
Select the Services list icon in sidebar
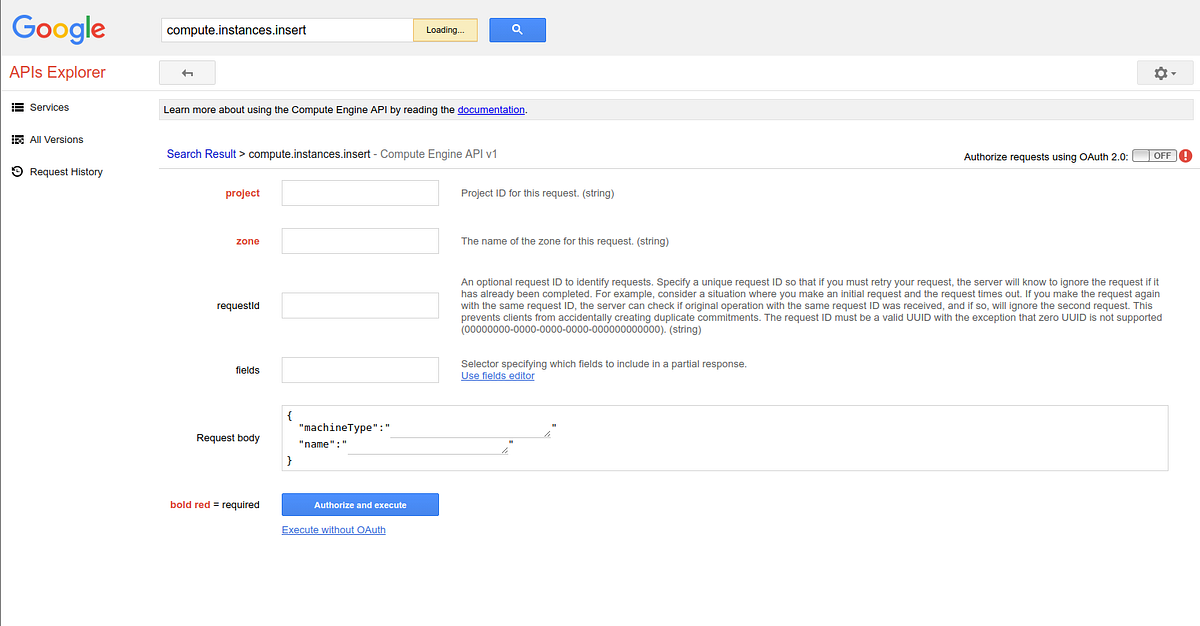(16, 107)
